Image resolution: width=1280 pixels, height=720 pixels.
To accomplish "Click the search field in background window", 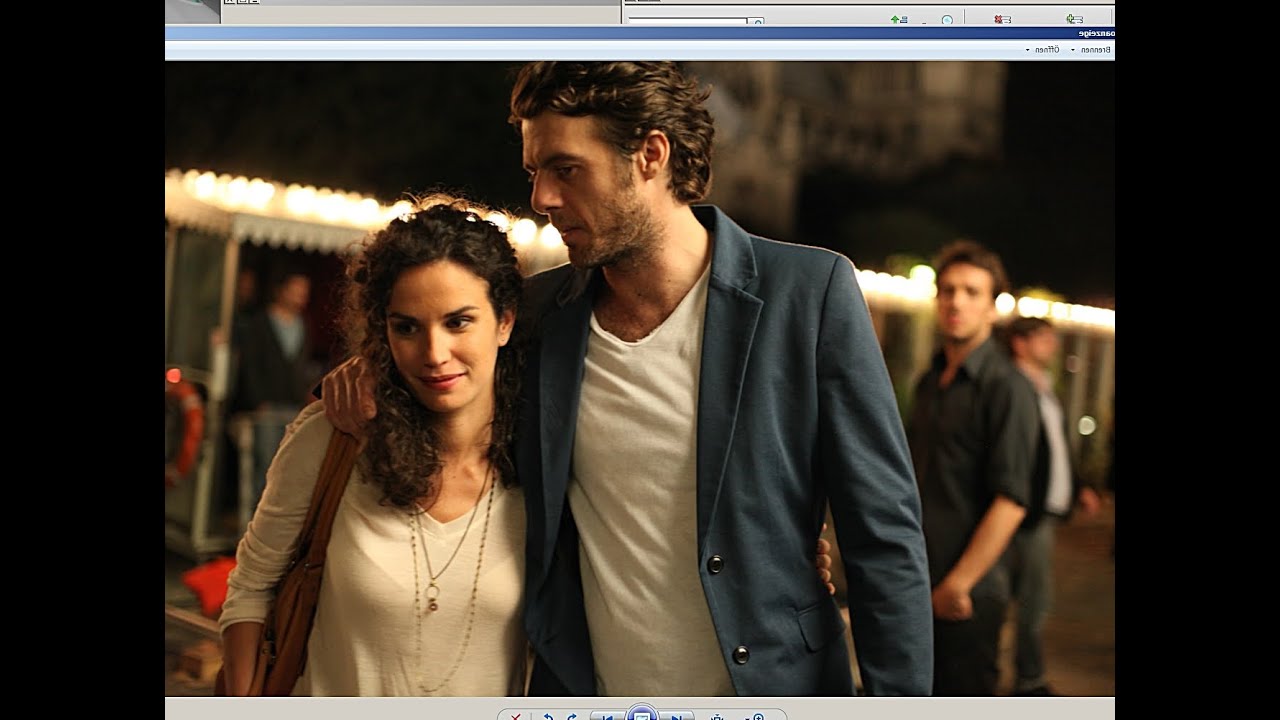I will point(688,21).
